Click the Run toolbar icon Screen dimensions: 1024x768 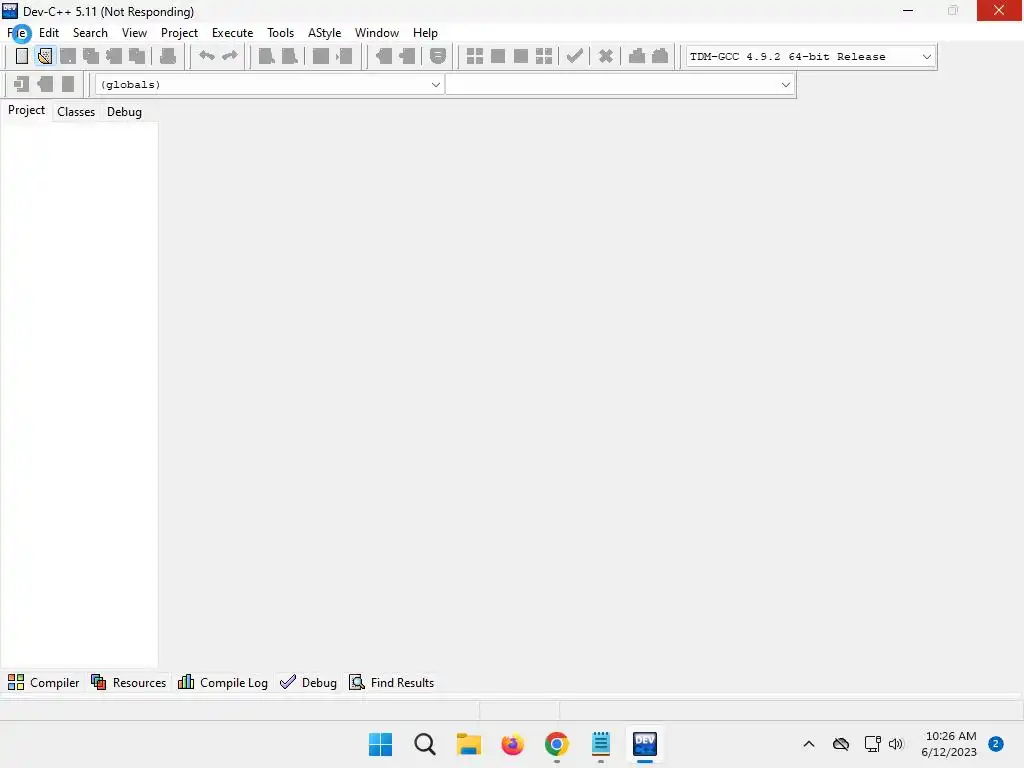[x=498, y=56]
